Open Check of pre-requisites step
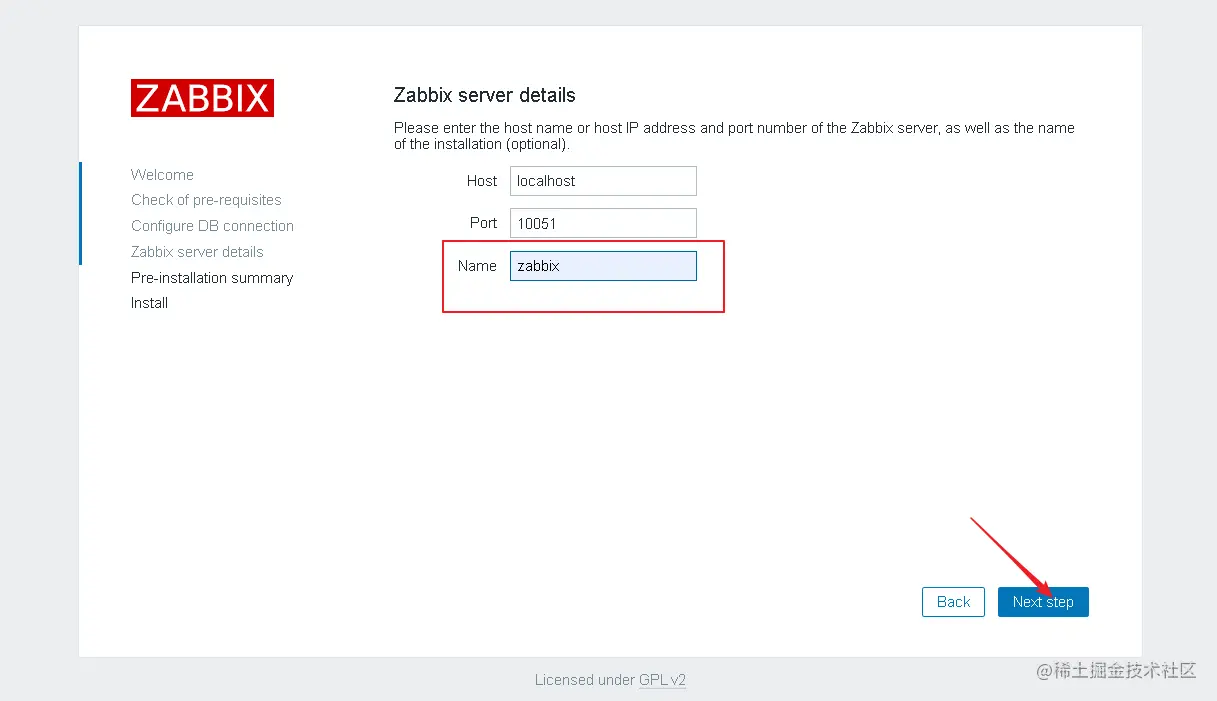1217x701 pixels. pos(206,200)
